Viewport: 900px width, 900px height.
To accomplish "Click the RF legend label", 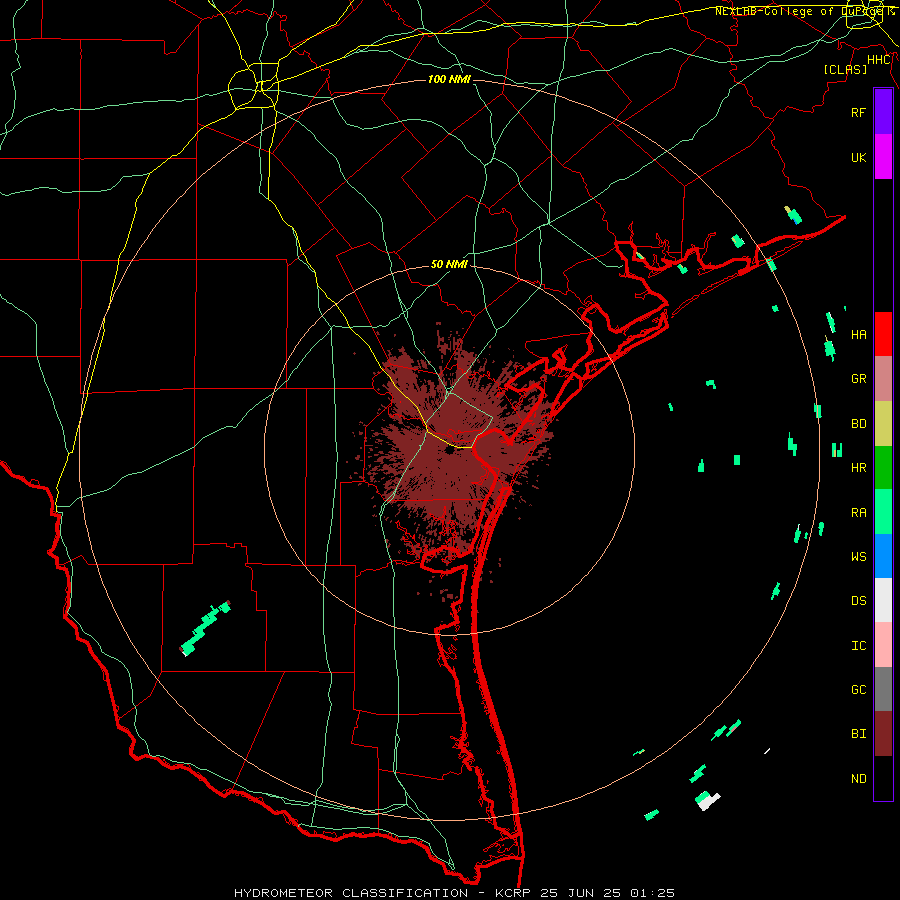I will tap(858, 112).
